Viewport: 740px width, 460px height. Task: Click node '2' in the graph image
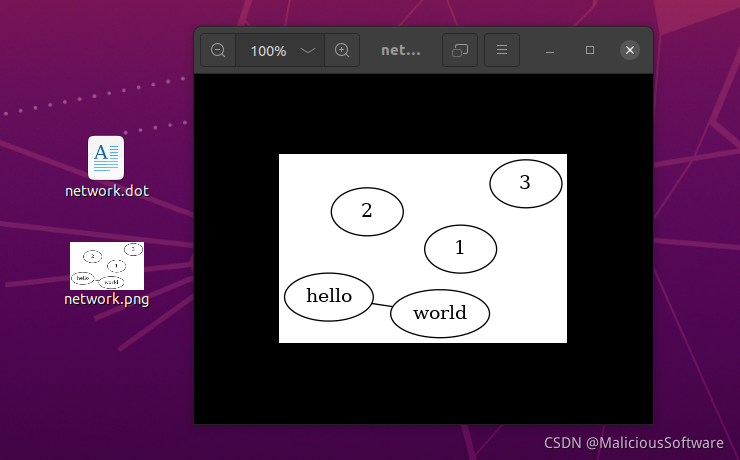(x=367, y=211)
